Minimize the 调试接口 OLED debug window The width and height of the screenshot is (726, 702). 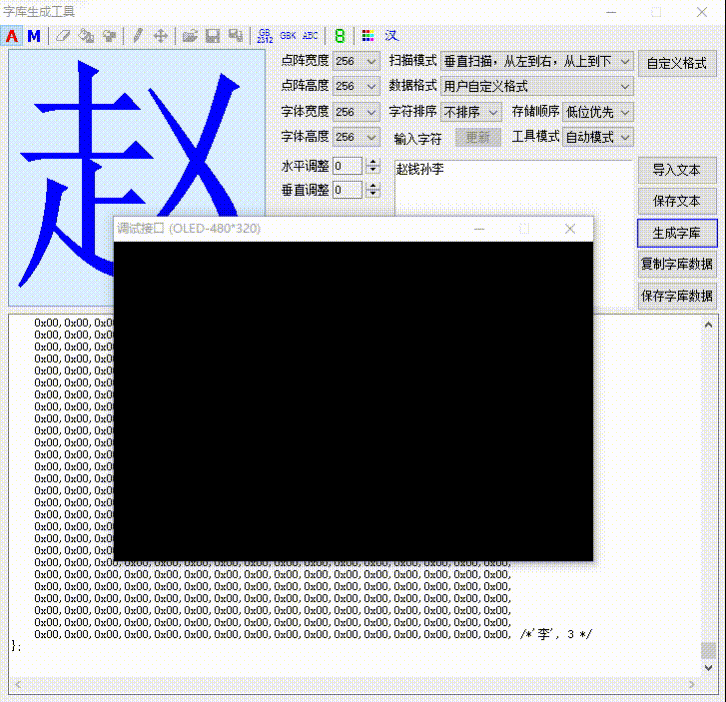point(479,229)
